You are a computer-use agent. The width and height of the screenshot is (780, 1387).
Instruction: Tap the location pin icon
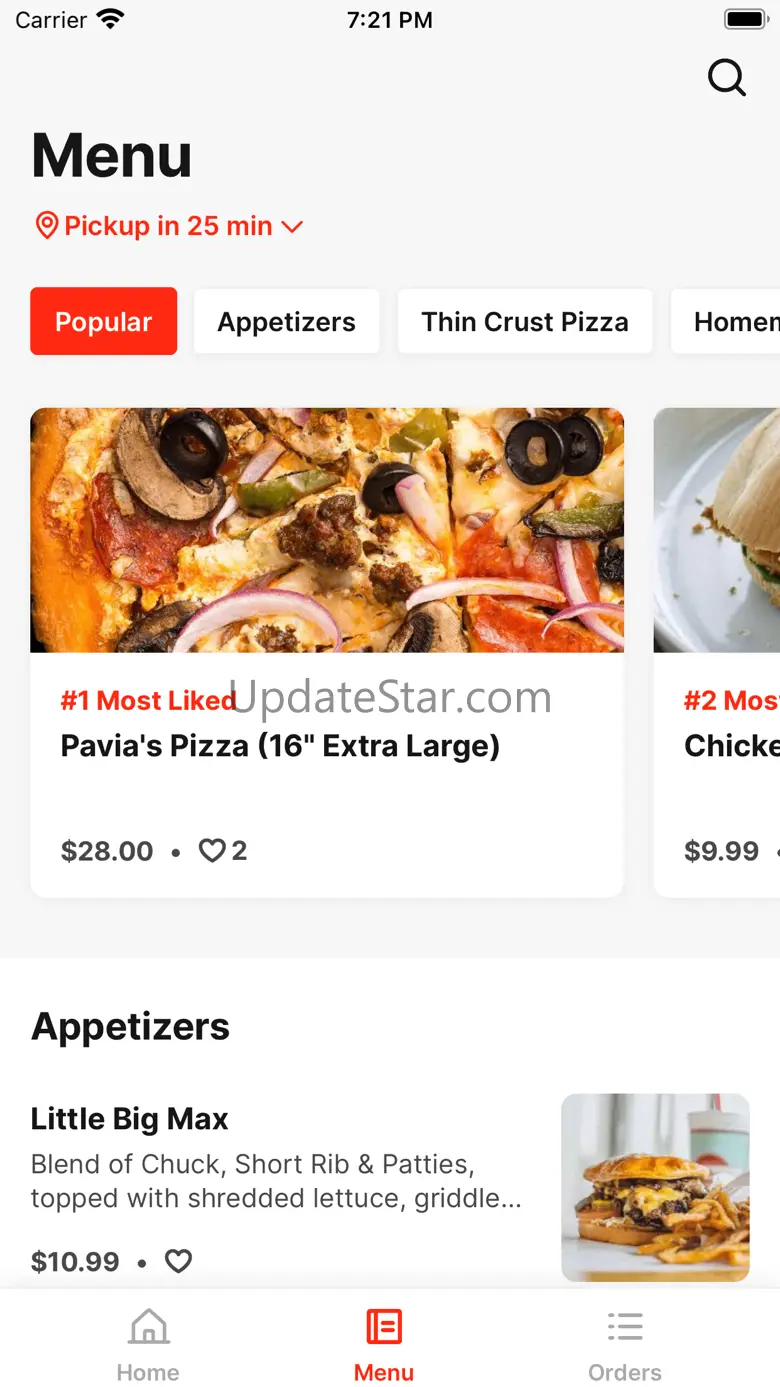pos(46,226)
